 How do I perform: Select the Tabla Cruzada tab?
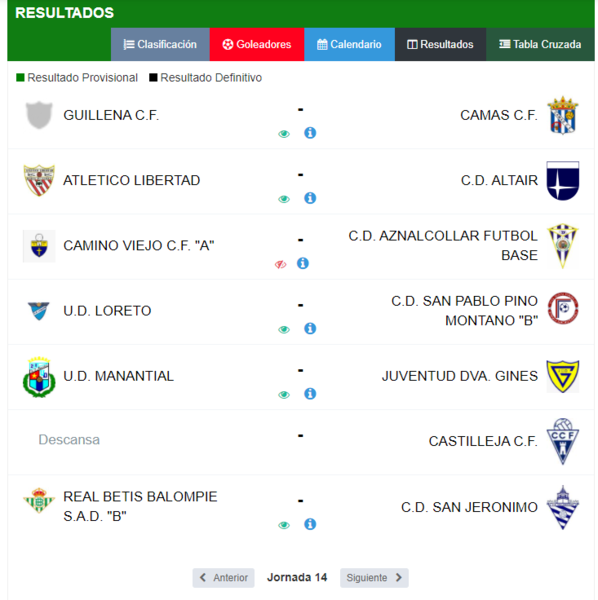[x=540, y=44]
